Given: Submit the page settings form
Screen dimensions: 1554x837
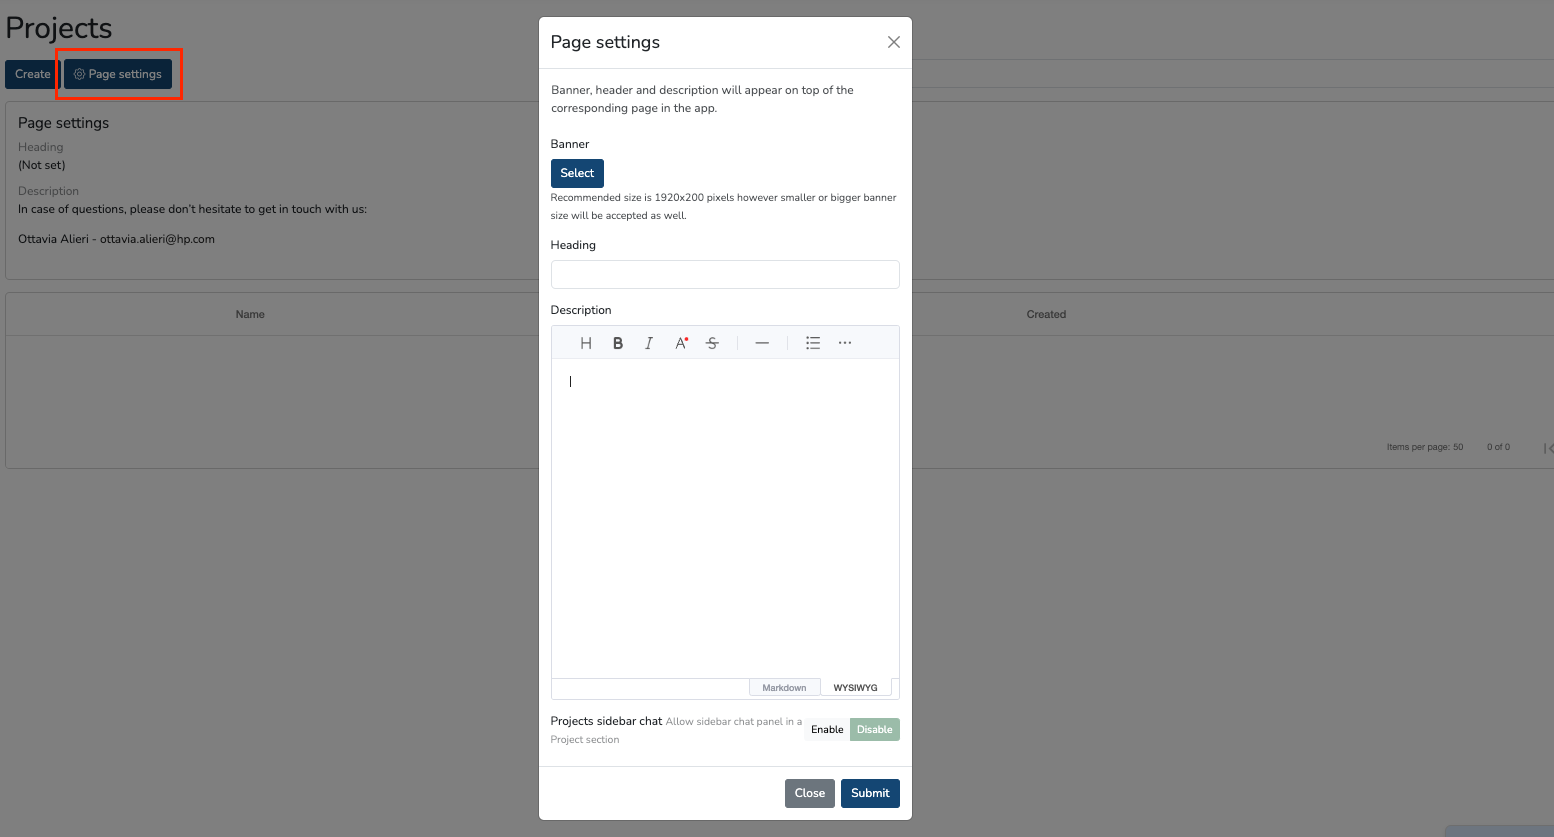Looking at the screenshot, I should click(x=870, y=793).
